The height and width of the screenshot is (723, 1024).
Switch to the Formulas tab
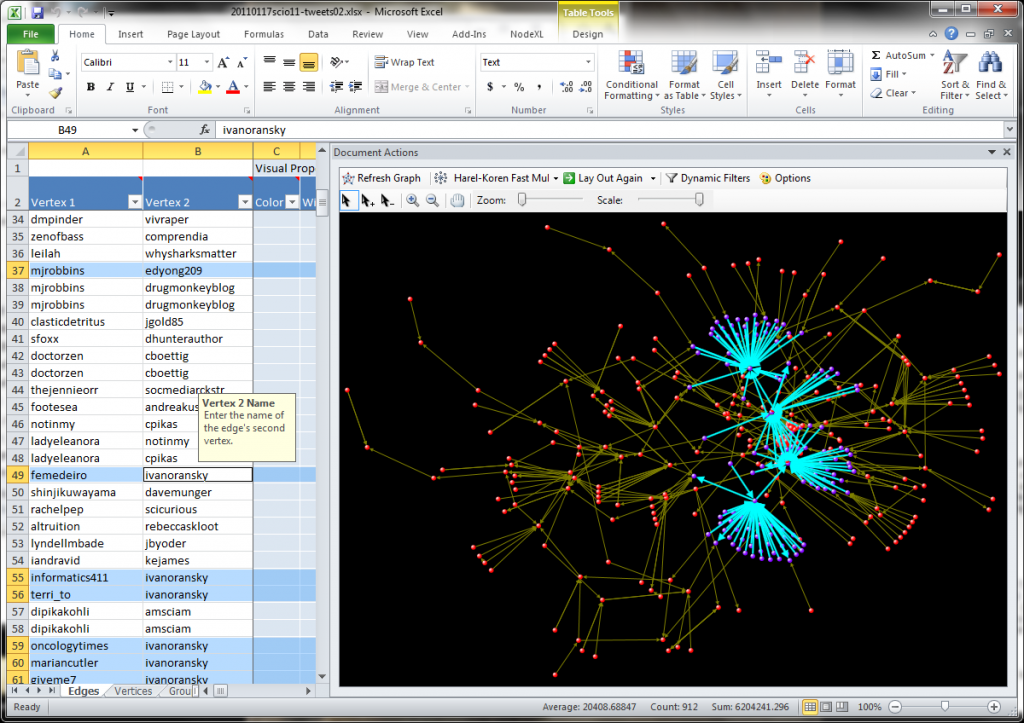pos(264,34)
